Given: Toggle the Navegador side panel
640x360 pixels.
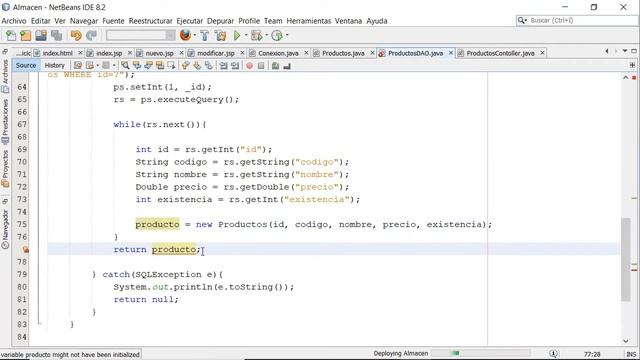Looking at the screenshot, I should tap(5, 229).
